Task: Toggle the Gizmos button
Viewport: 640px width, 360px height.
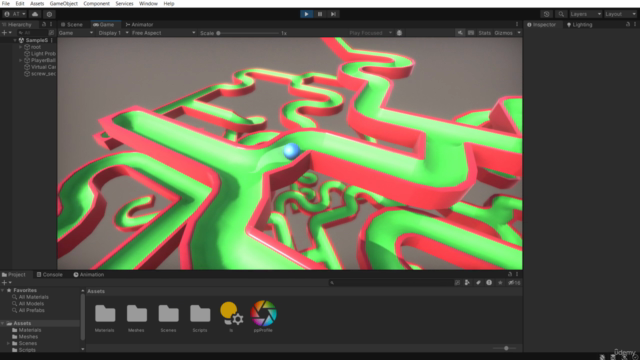Action: (x=503, y=33)
